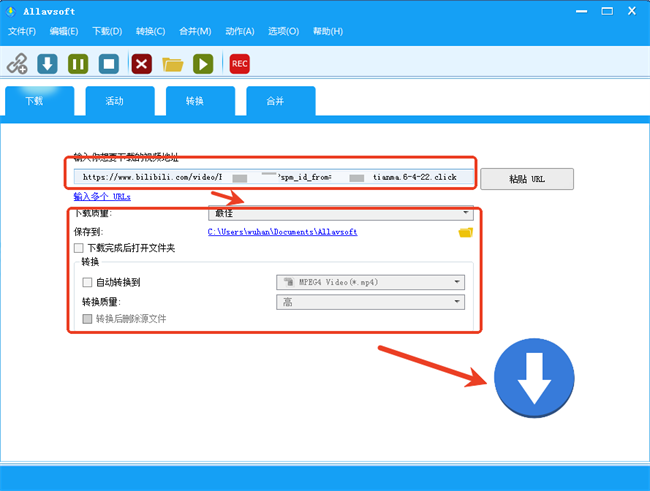The image size is (650, 491).
Task: Click the 粘贴 URL button
Action: click(x=527, y=179)
